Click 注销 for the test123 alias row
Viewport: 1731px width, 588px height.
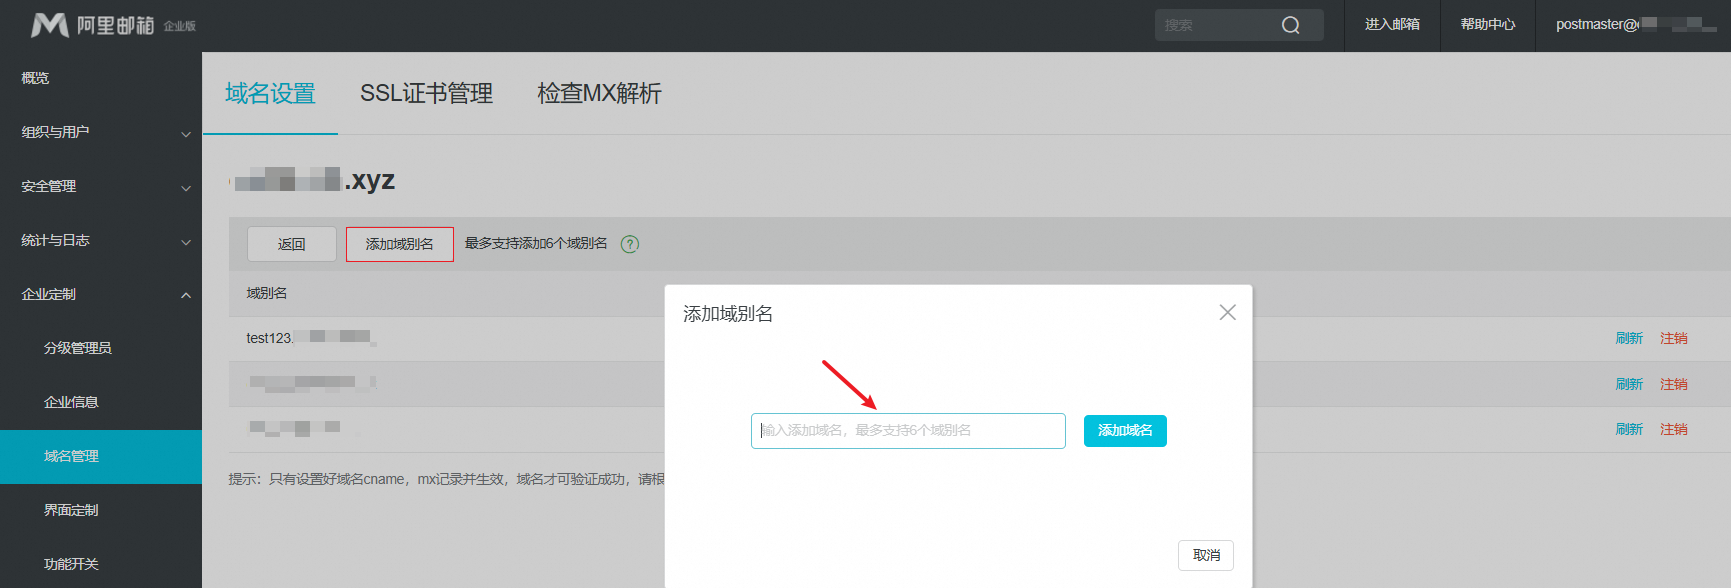pos(1673,338)
